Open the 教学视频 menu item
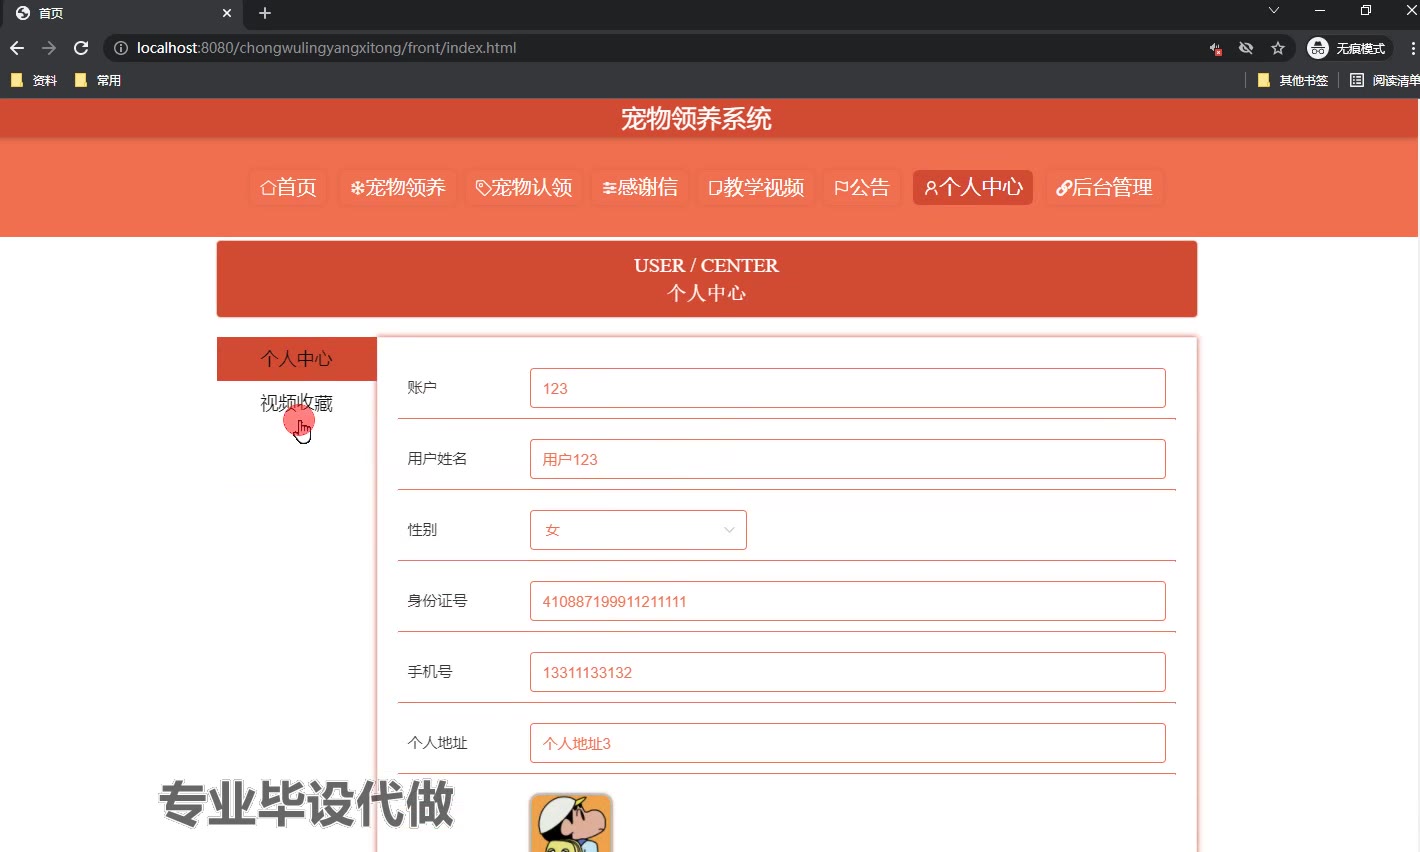This screenshot has height=852, width=1420. pos(756,187)
